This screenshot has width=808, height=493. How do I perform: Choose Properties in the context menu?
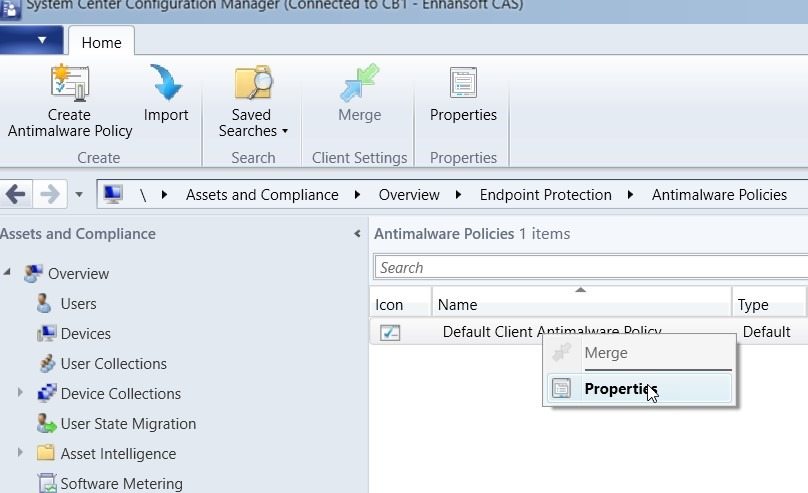(x=639, y=388)
